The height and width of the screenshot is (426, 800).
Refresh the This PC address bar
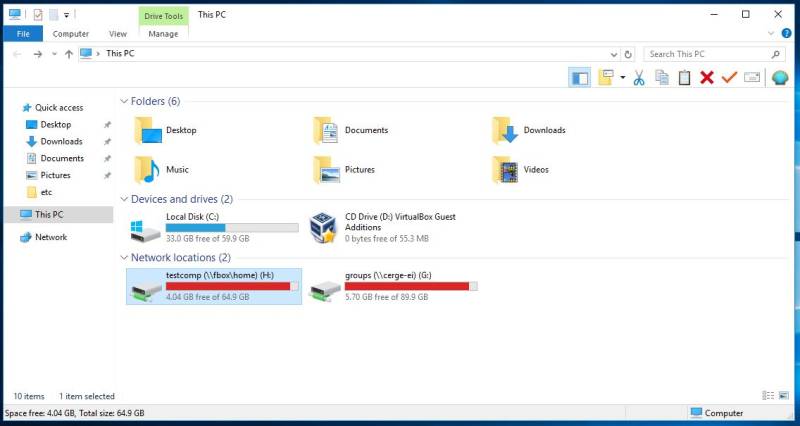point(628,54)
